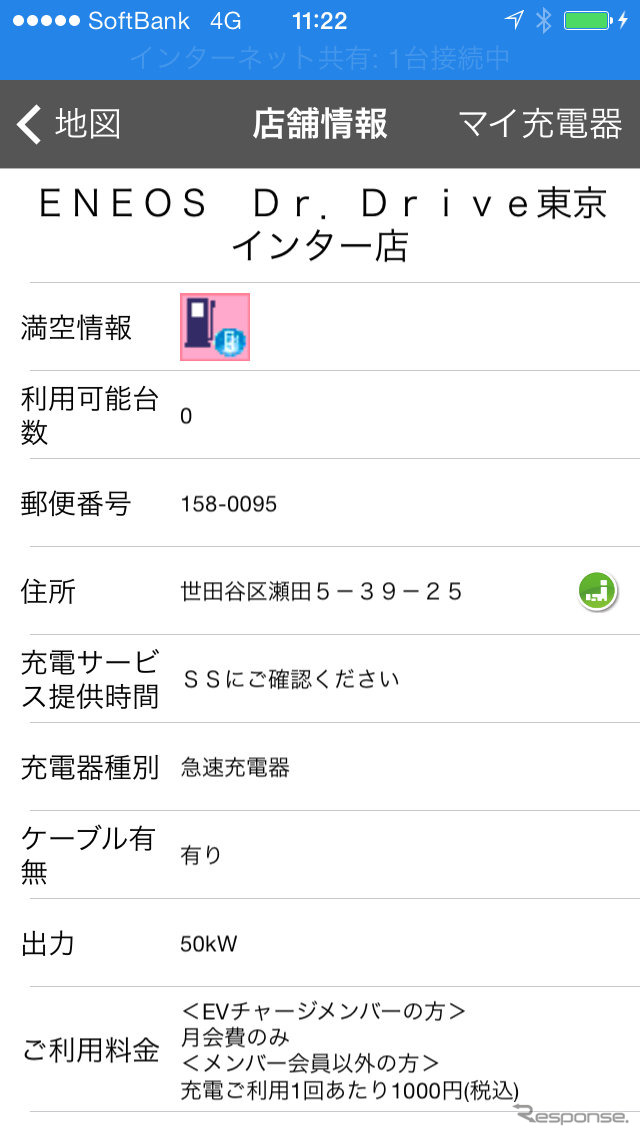Tap the battery icon in status bar
The width and height of the screenshot is (640, 1136).
[x=588, y=20]
